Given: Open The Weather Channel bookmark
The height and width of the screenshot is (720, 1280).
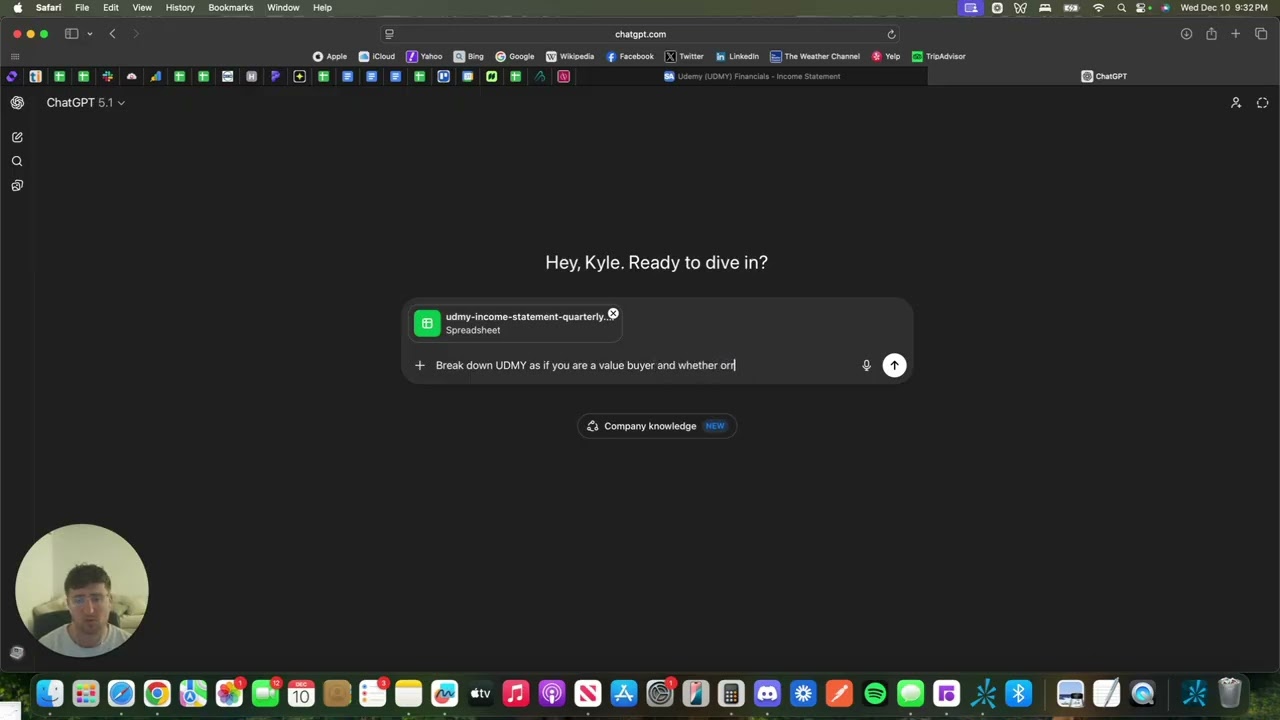Looking at the screenshot, I should point(814,56).
